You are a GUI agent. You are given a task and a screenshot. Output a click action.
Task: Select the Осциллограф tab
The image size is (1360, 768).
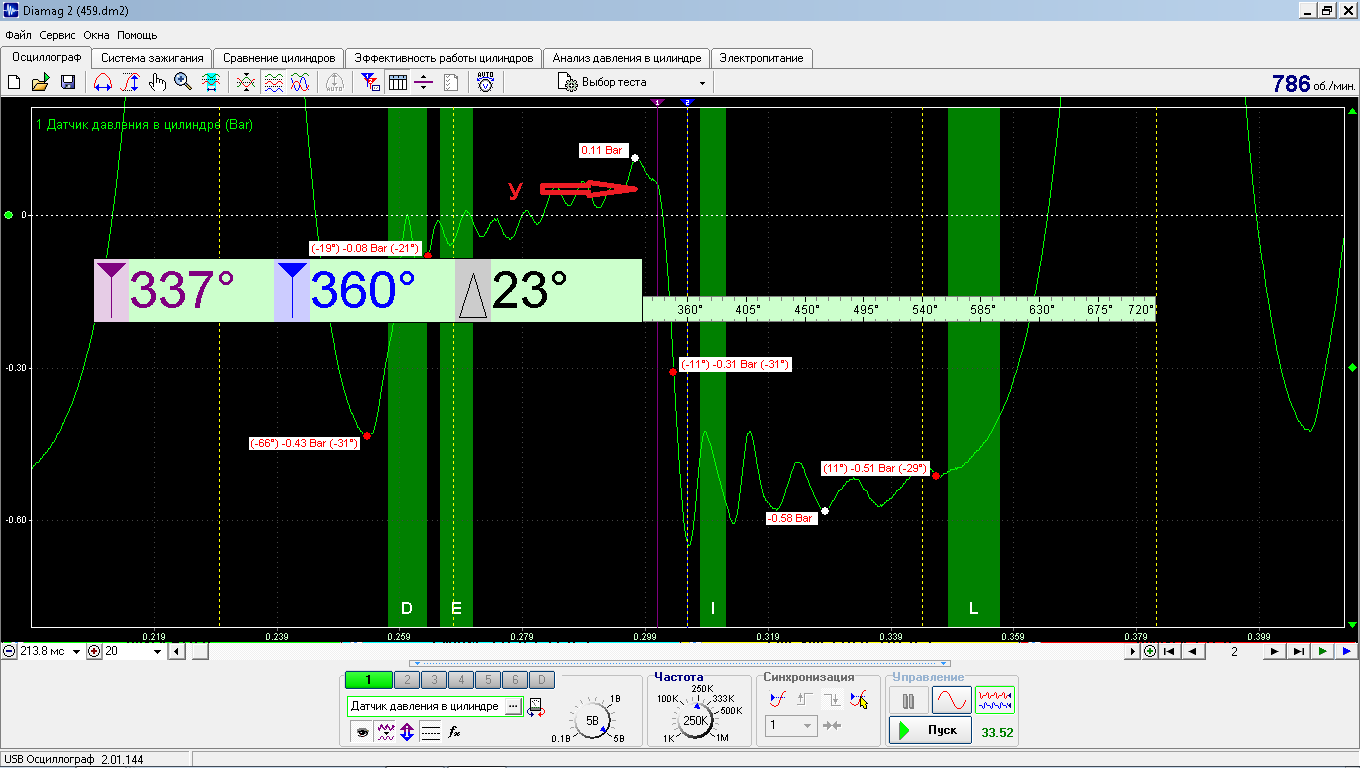[45, 57]
